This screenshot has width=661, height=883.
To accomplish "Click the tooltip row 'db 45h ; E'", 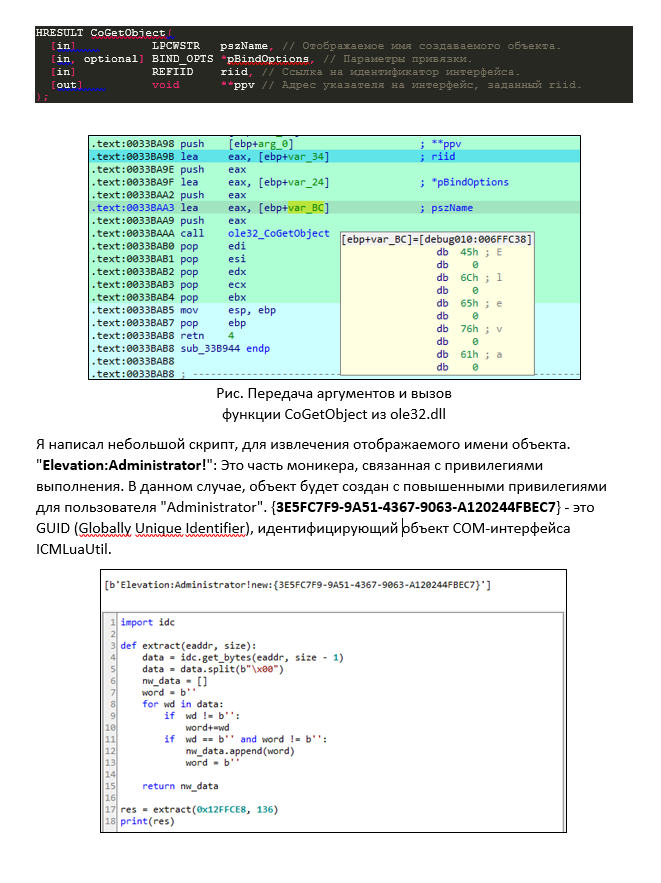I will click(469, 252).
